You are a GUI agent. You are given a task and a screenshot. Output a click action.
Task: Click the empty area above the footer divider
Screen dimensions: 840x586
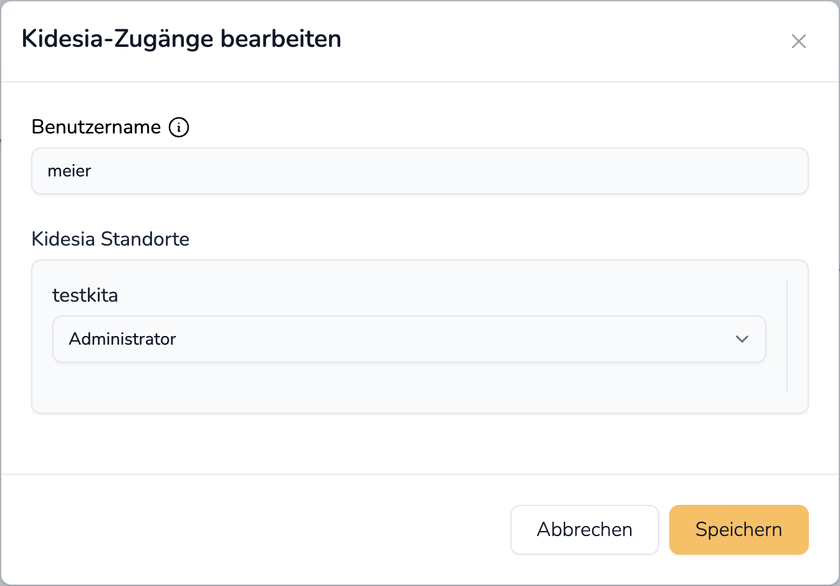point(419,444)
